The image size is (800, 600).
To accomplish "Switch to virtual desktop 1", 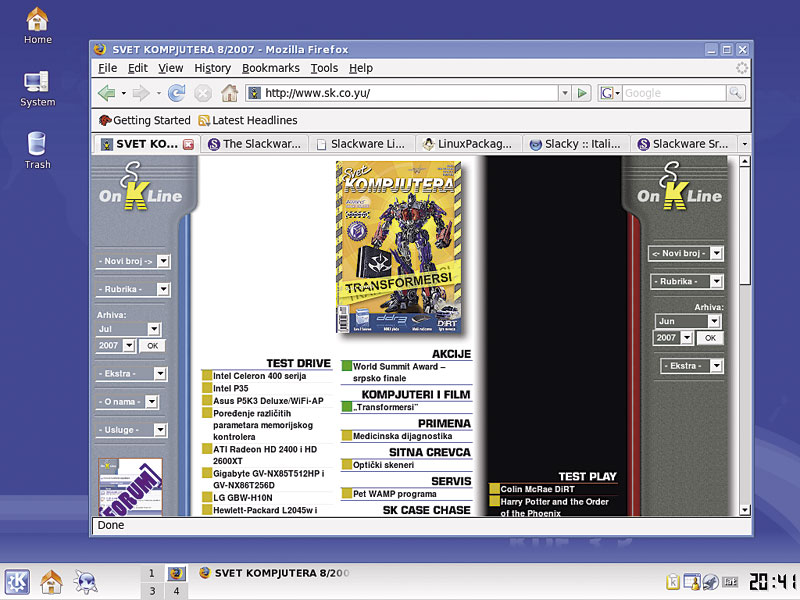I will [152, 573].
